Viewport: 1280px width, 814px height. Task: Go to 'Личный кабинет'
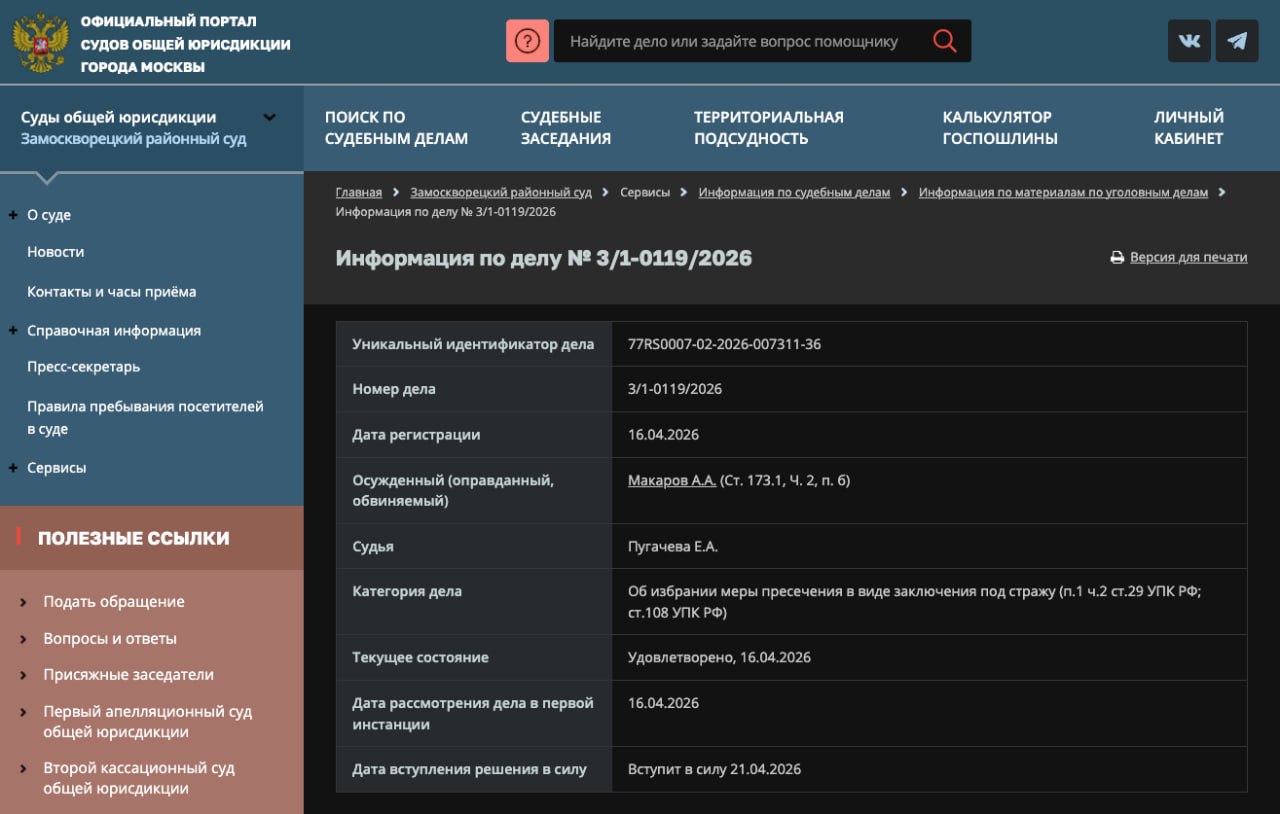tap(1188, 128)
